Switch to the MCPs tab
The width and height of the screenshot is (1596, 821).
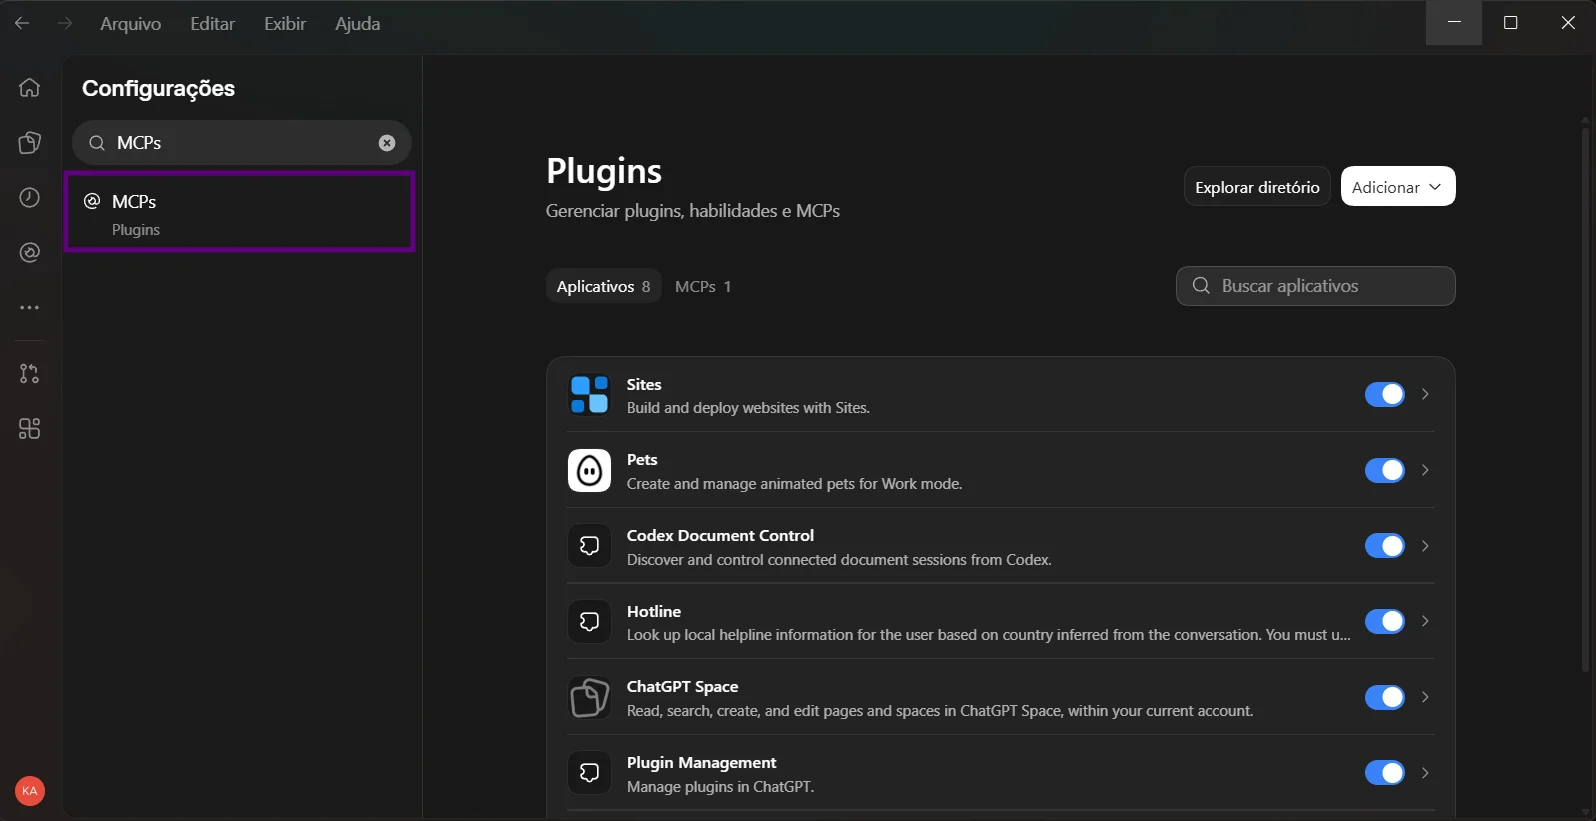[x=703, y=286]
